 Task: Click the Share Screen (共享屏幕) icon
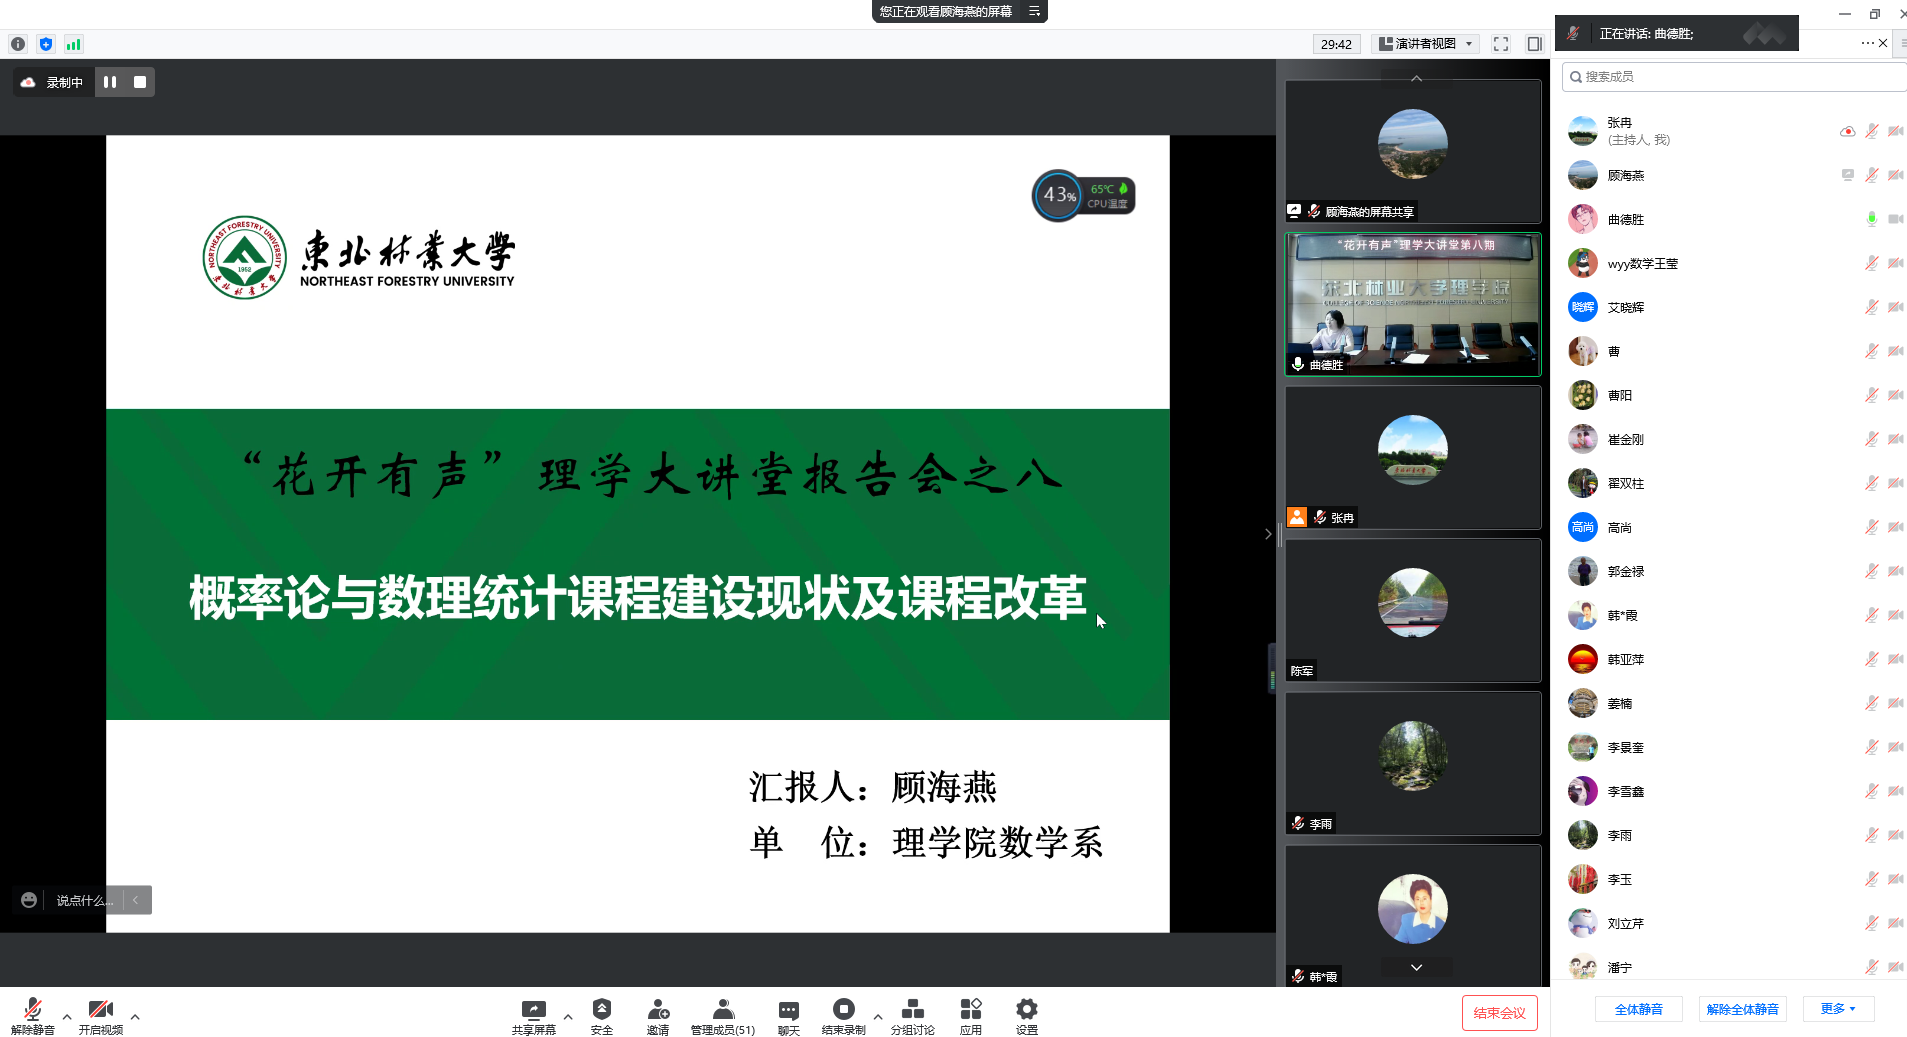(x=533, y=1010)
